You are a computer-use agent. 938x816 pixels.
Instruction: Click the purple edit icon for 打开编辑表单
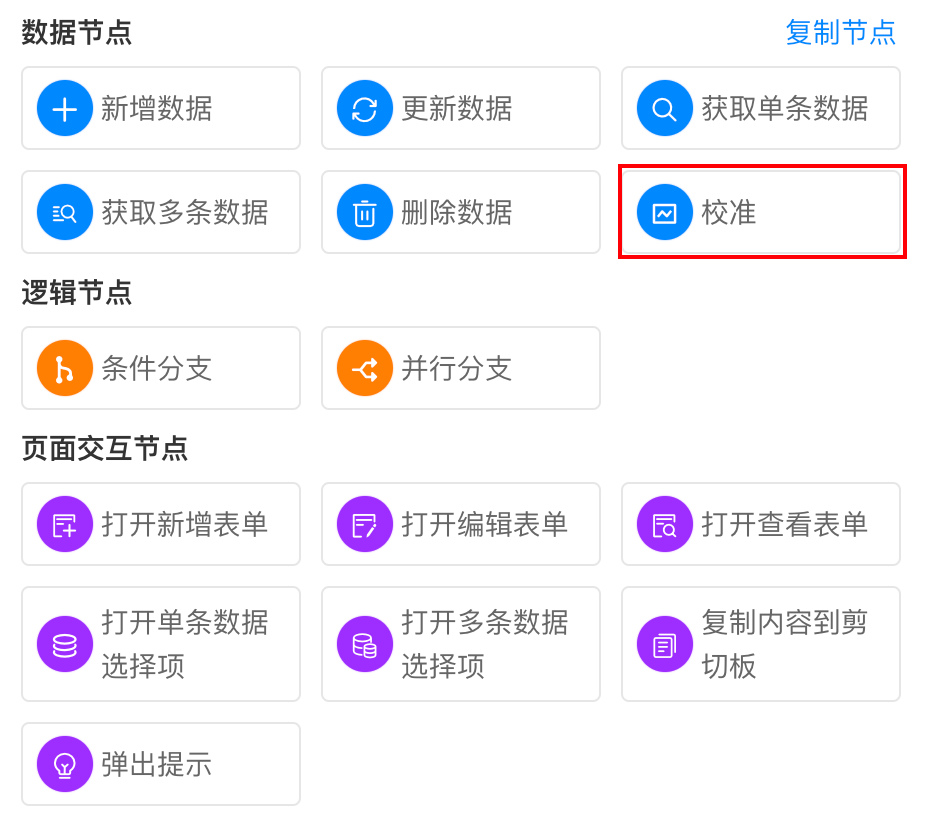(365, 524)
